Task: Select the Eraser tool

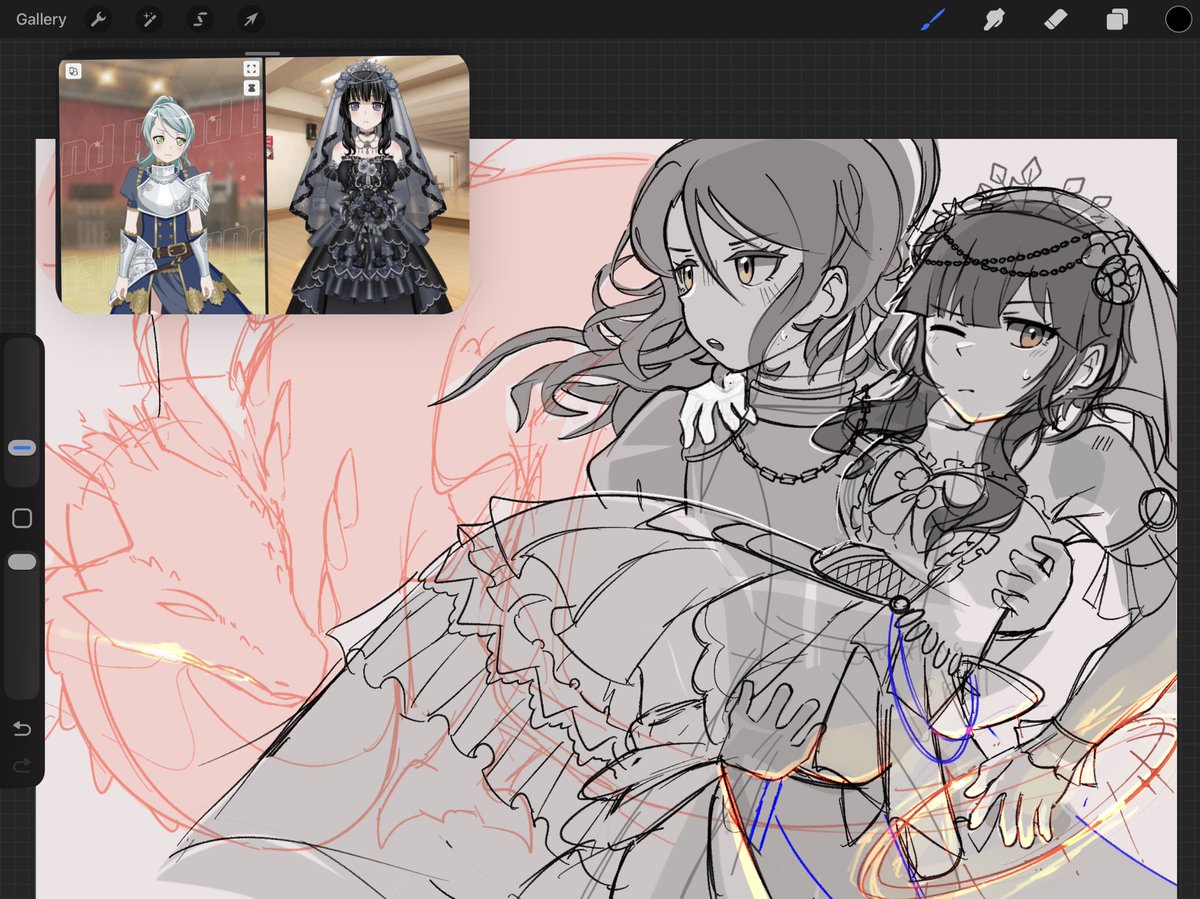Action: [1056, 19]
